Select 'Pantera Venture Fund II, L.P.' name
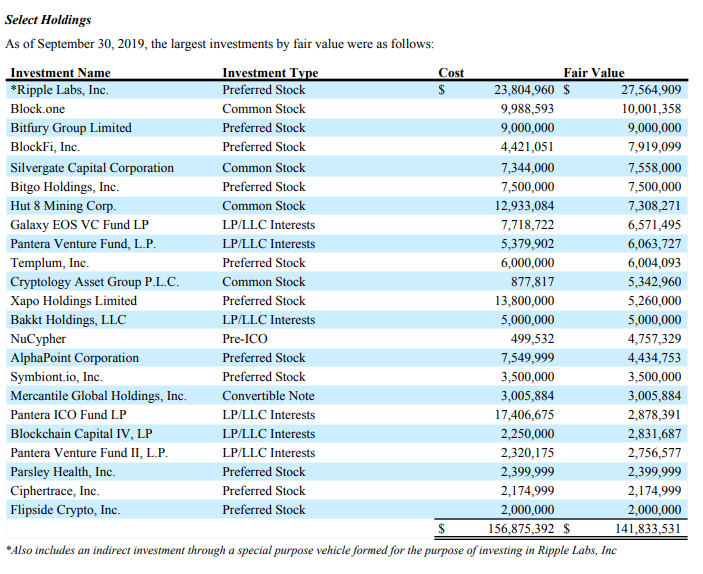This screenshot has height=574, width=703. pyautogui.click(x=89, y=453)
